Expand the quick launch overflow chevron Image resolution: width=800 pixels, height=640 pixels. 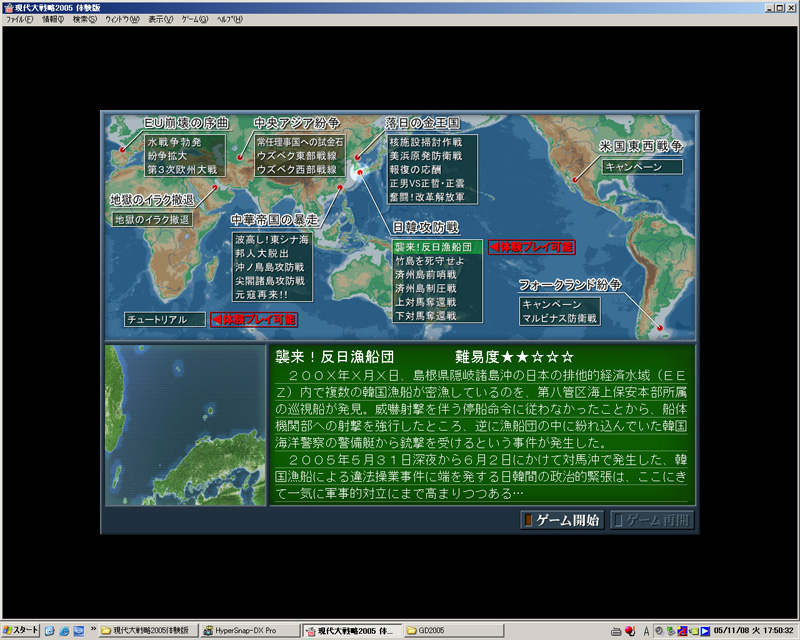[x=93, y=629]
